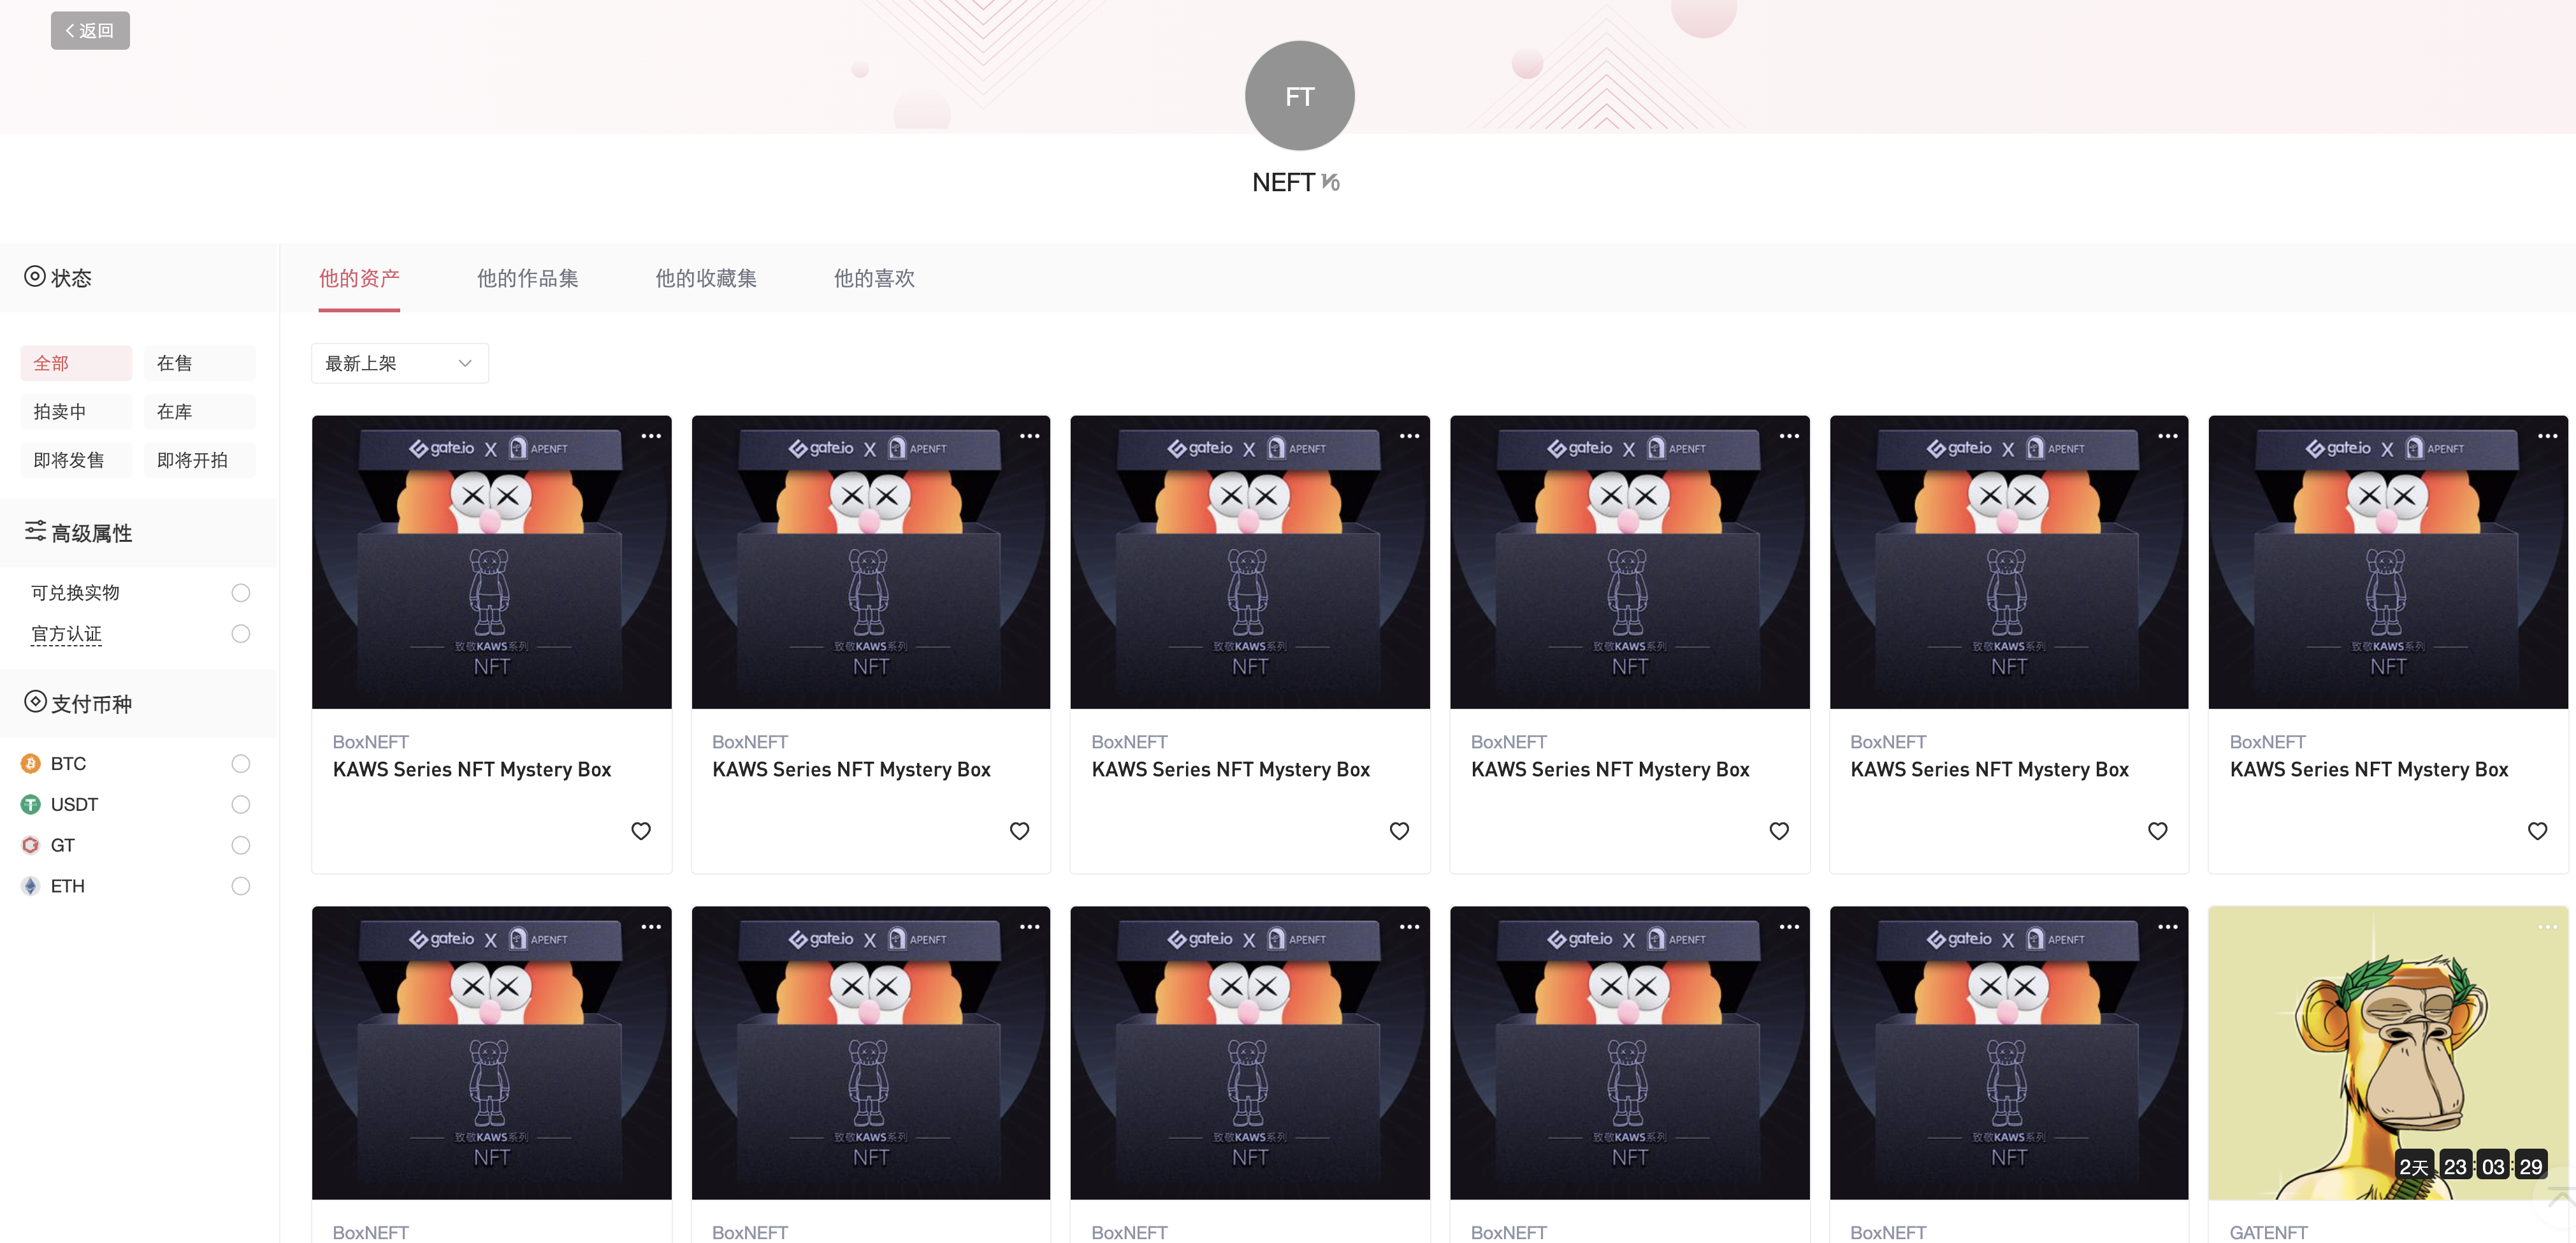Screen dimensions: 2576x1243
Task: Select the 在售 status filter
Action: [199, 363]
